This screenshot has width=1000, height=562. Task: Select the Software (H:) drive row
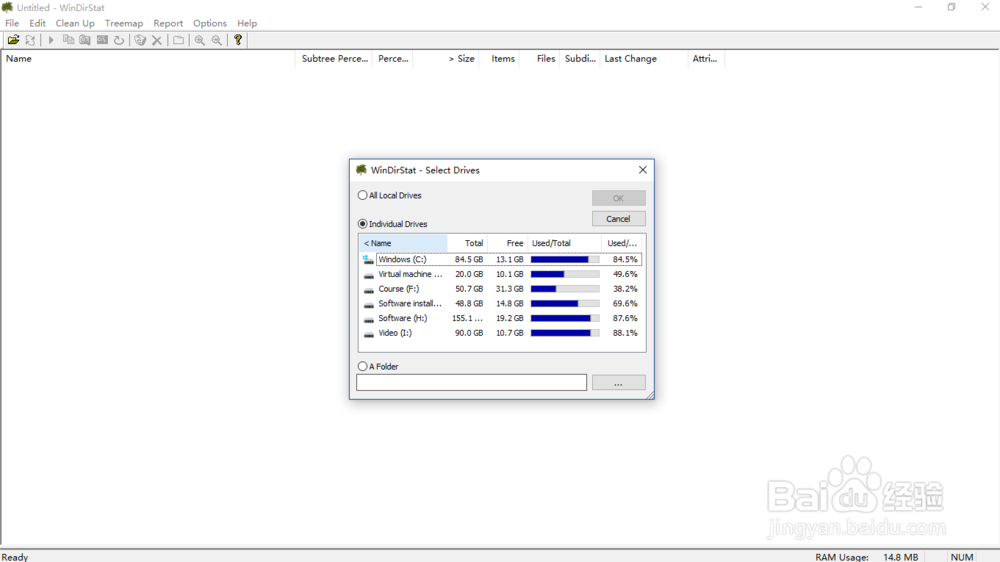coord(501,318)
